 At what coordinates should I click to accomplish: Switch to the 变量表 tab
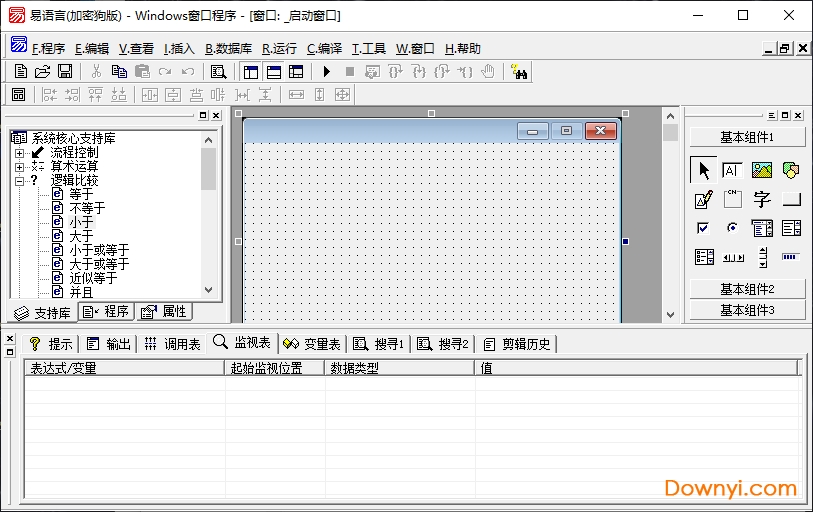(x=312, y=343)
